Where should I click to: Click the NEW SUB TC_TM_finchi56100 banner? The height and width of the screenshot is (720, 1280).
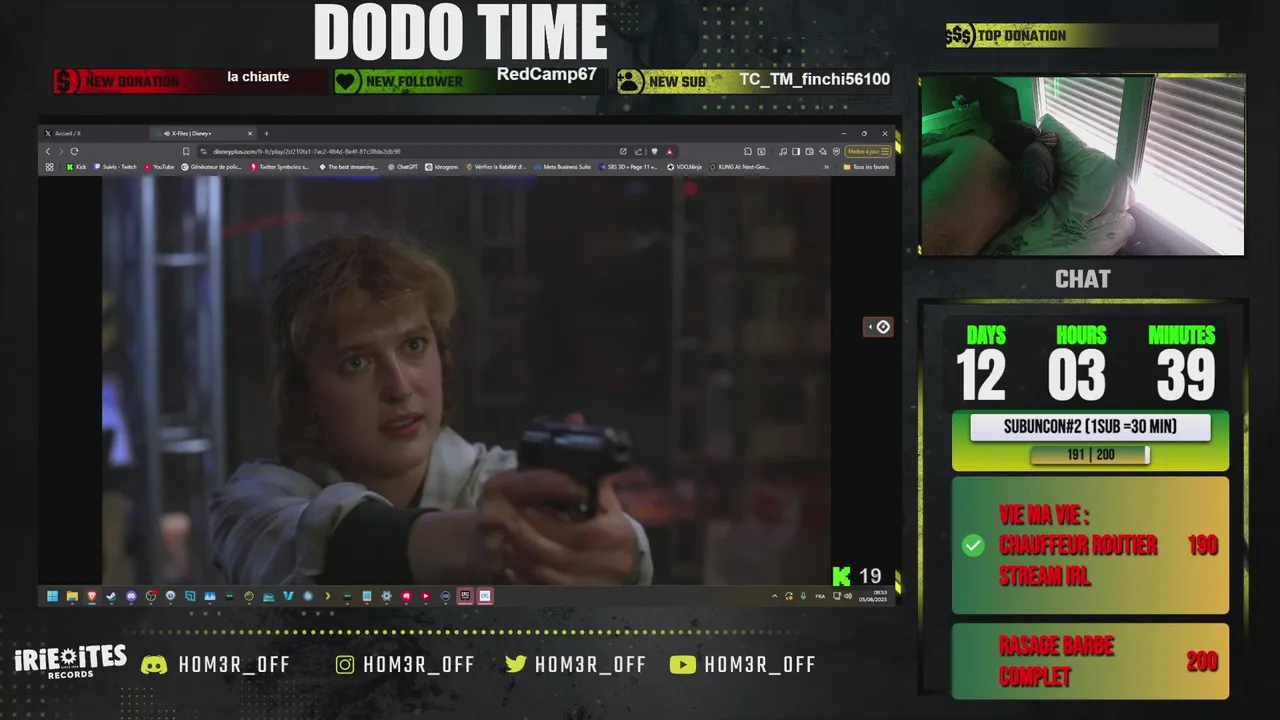754,81
